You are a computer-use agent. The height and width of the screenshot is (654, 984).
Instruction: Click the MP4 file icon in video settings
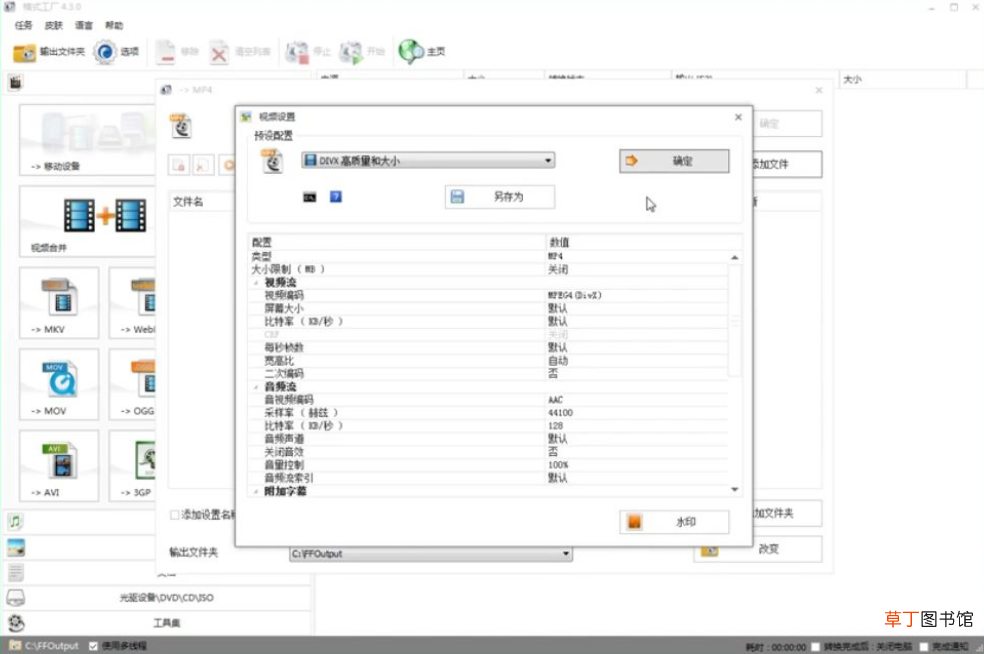pyautogui.click(x=272, y=161)
